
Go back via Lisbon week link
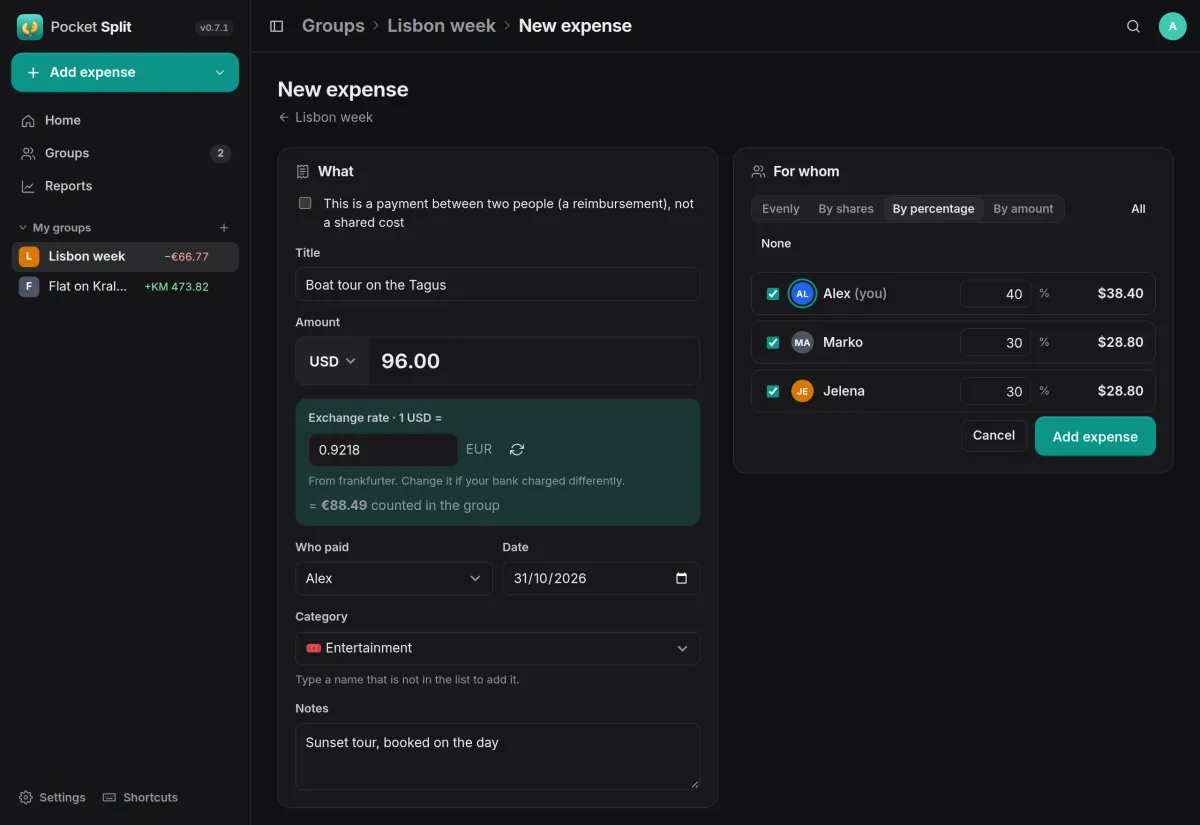(326, 117)
